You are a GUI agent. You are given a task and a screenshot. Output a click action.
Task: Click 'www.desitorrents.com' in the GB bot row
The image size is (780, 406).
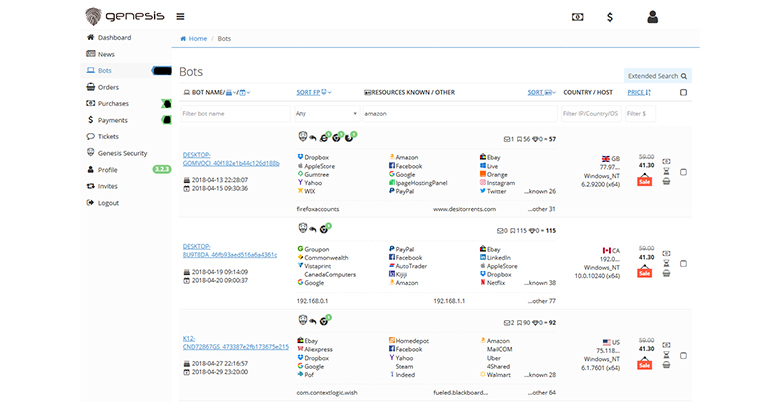(464, 209)
